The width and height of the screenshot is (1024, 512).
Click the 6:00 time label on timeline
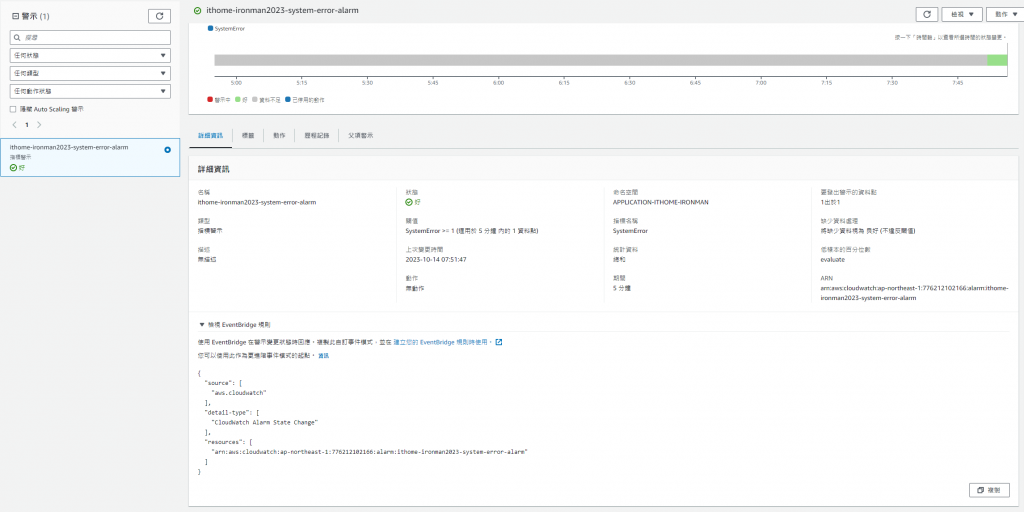pos(499,83)
